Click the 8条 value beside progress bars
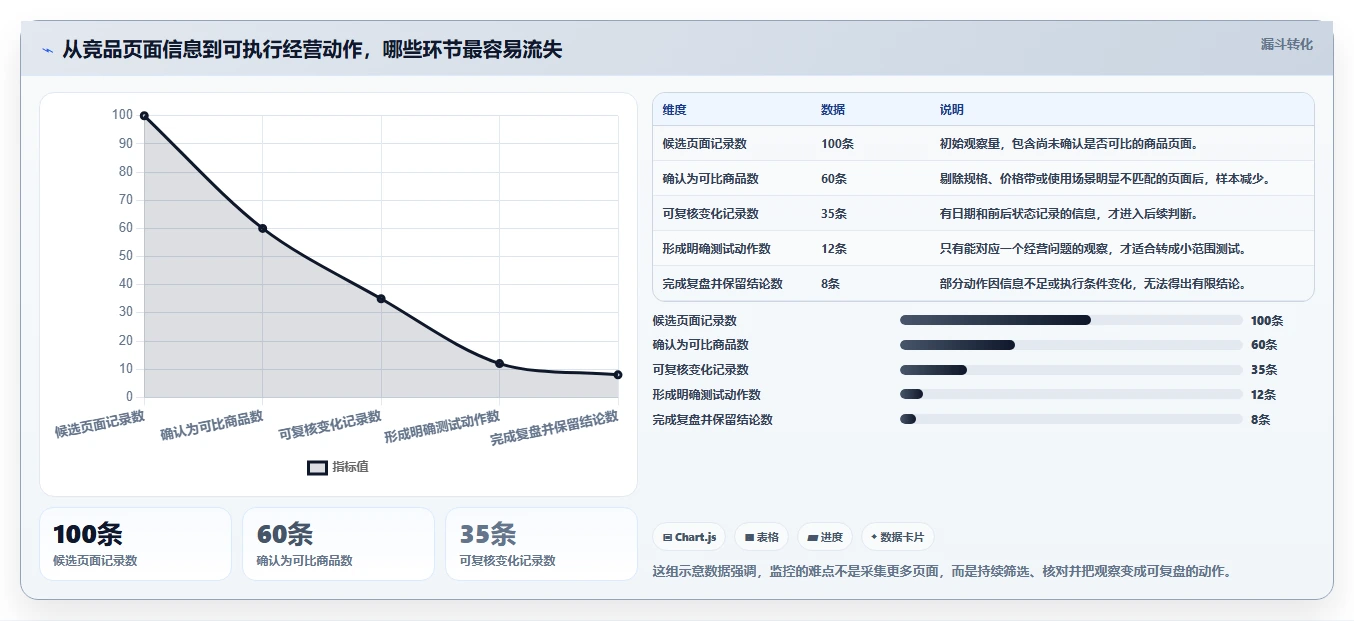1354x621 pixels. pos(1261,420)
